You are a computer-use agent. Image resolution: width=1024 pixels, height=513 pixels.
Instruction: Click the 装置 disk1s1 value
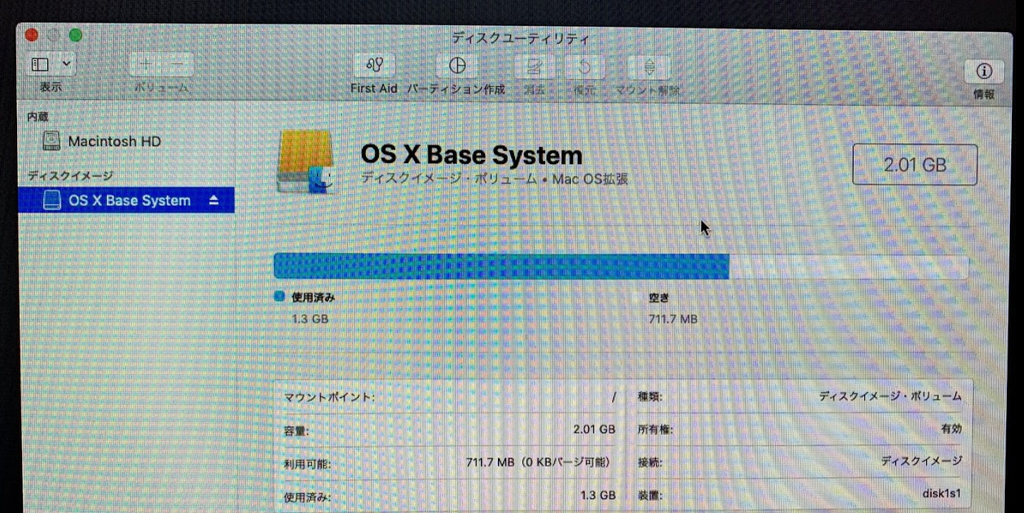point(941,493)
